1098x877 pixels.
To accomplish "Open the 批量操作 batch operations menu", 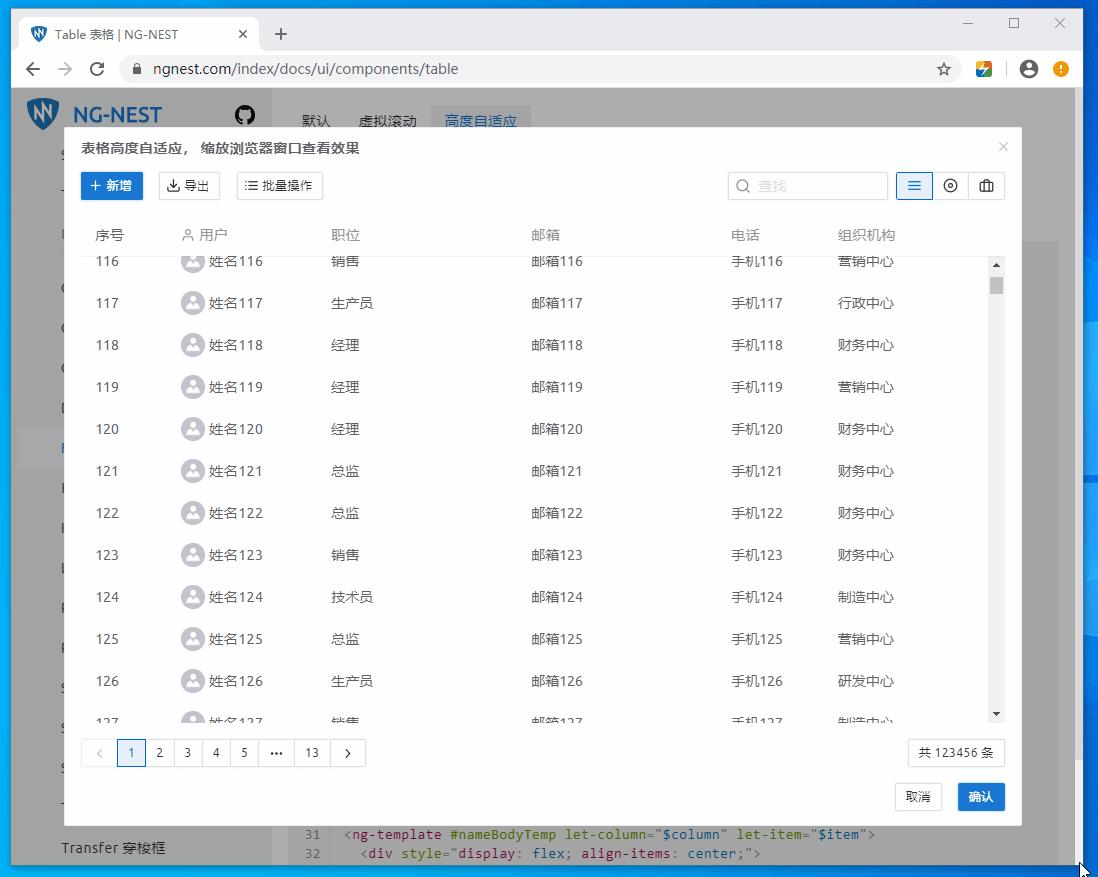I will tap(279, 185).
